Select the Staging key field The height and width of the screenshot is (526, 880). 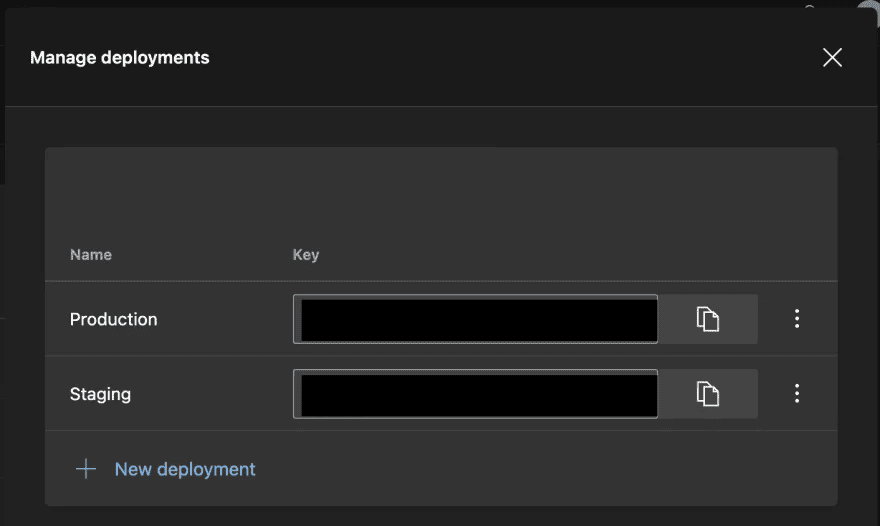(x=478, y=394)
